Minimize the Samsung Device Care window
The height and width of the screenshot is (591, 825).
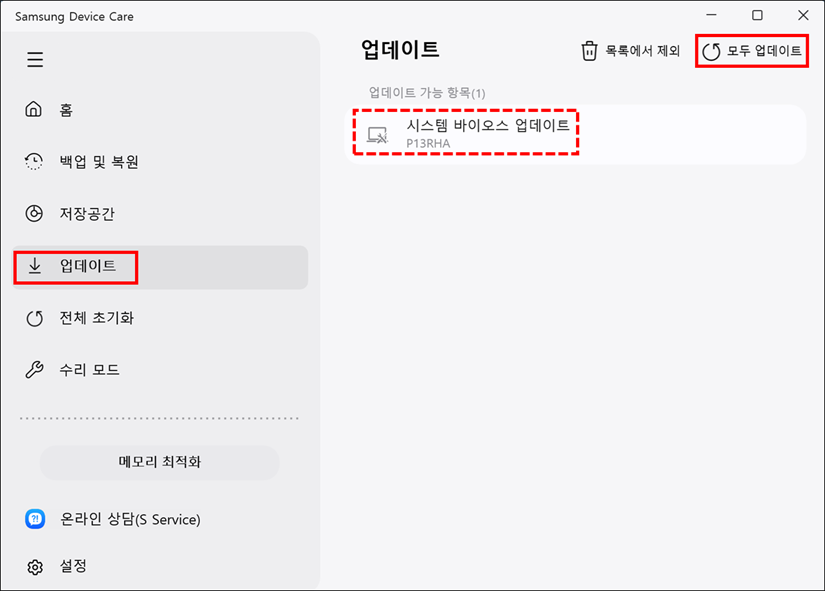coord(711,15)
